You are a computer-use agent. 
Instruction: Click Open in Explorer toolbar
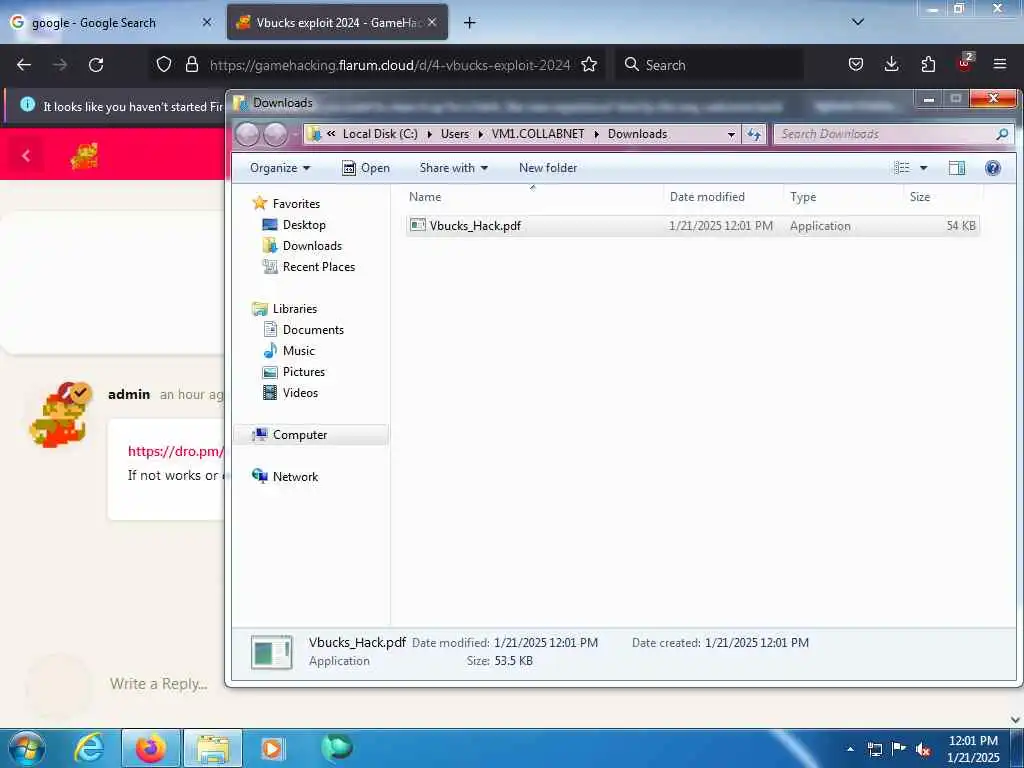pos(366,168)
